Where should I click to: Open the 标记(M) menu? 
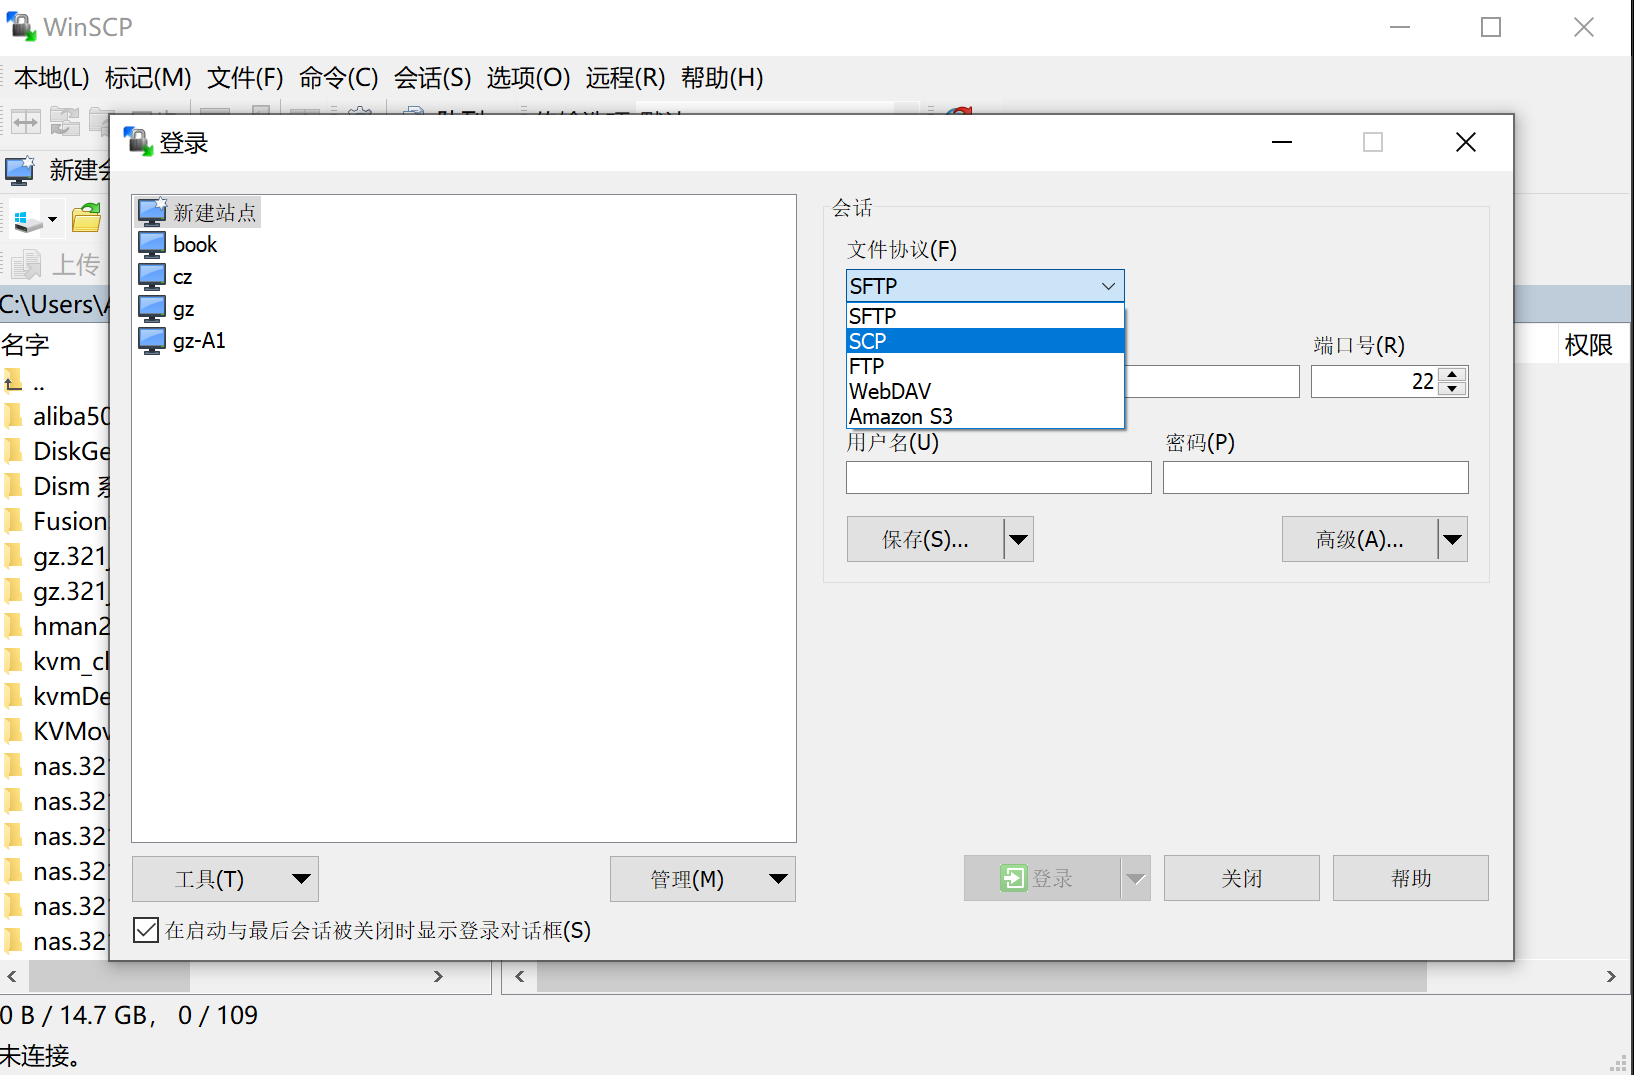pyautogui.click(x=148, y=78)
